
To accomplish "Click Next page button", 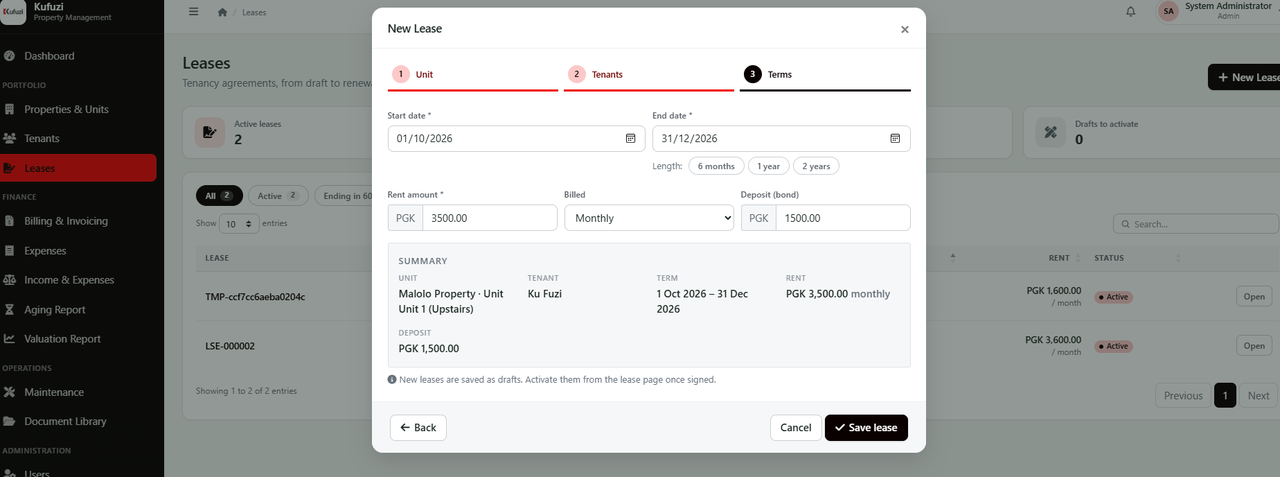I will tap(1259, 395).
